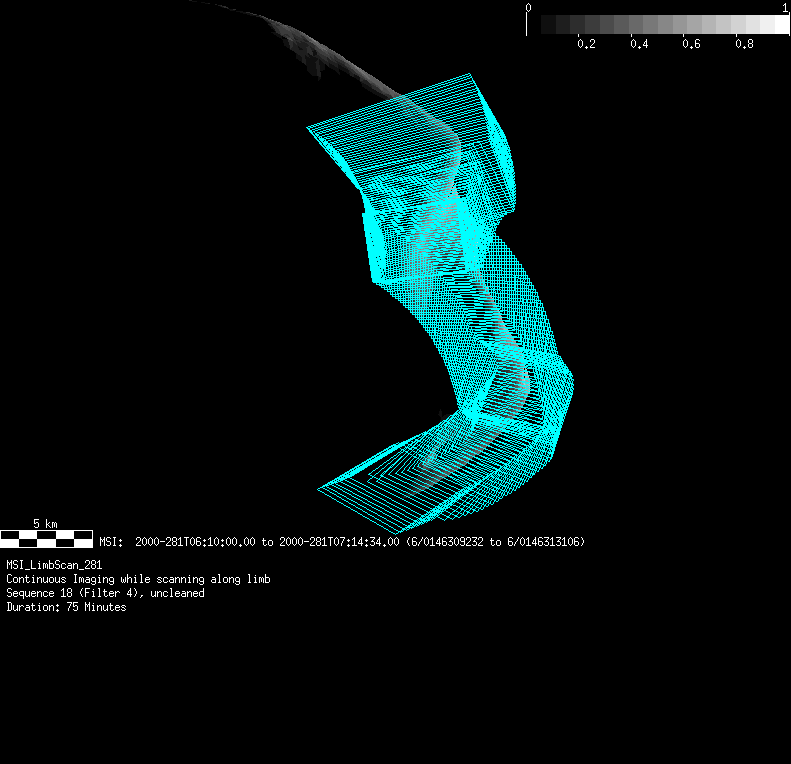Select 'Continuous Imaging while scanning along limb' text
This screenshot has height=764, width=791.
138,579
